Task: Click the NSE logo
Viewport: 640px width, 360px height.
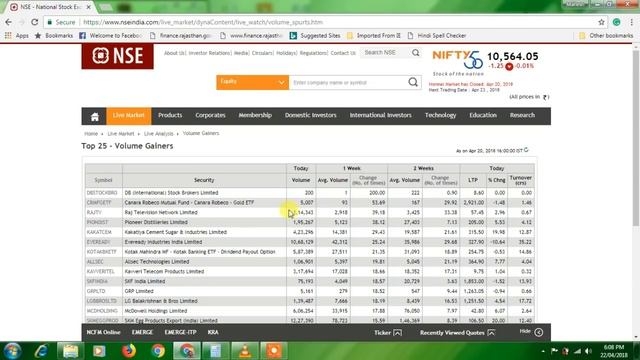Action: pos(118,56)
